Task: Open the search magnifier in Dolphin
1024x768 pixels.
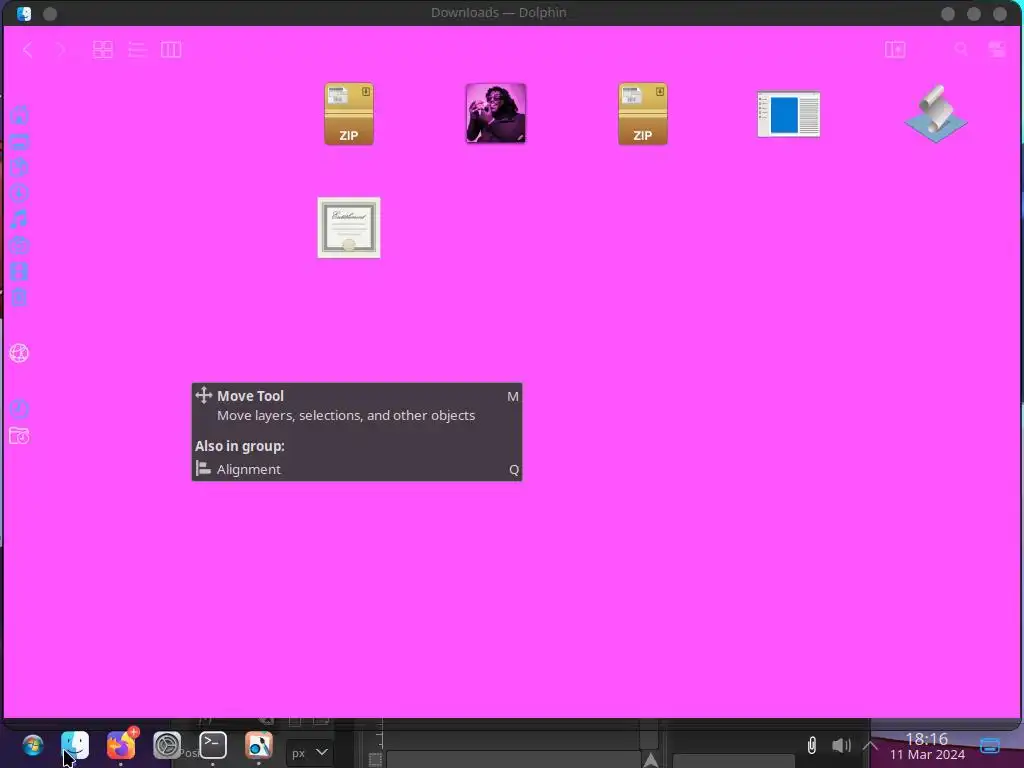Action: pyautogui.click(x=961, y=49)
